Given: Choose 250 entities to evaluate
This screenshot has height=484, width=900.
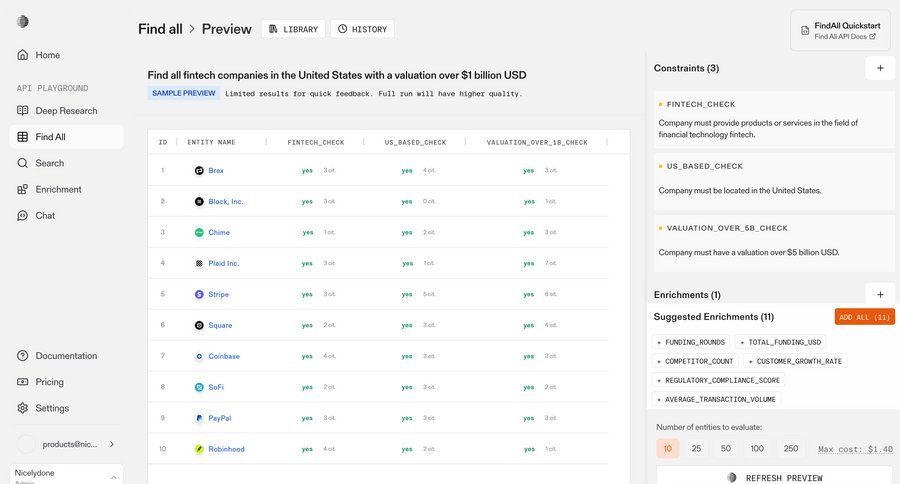Looking at the screenshot, I should click(791, 449).
